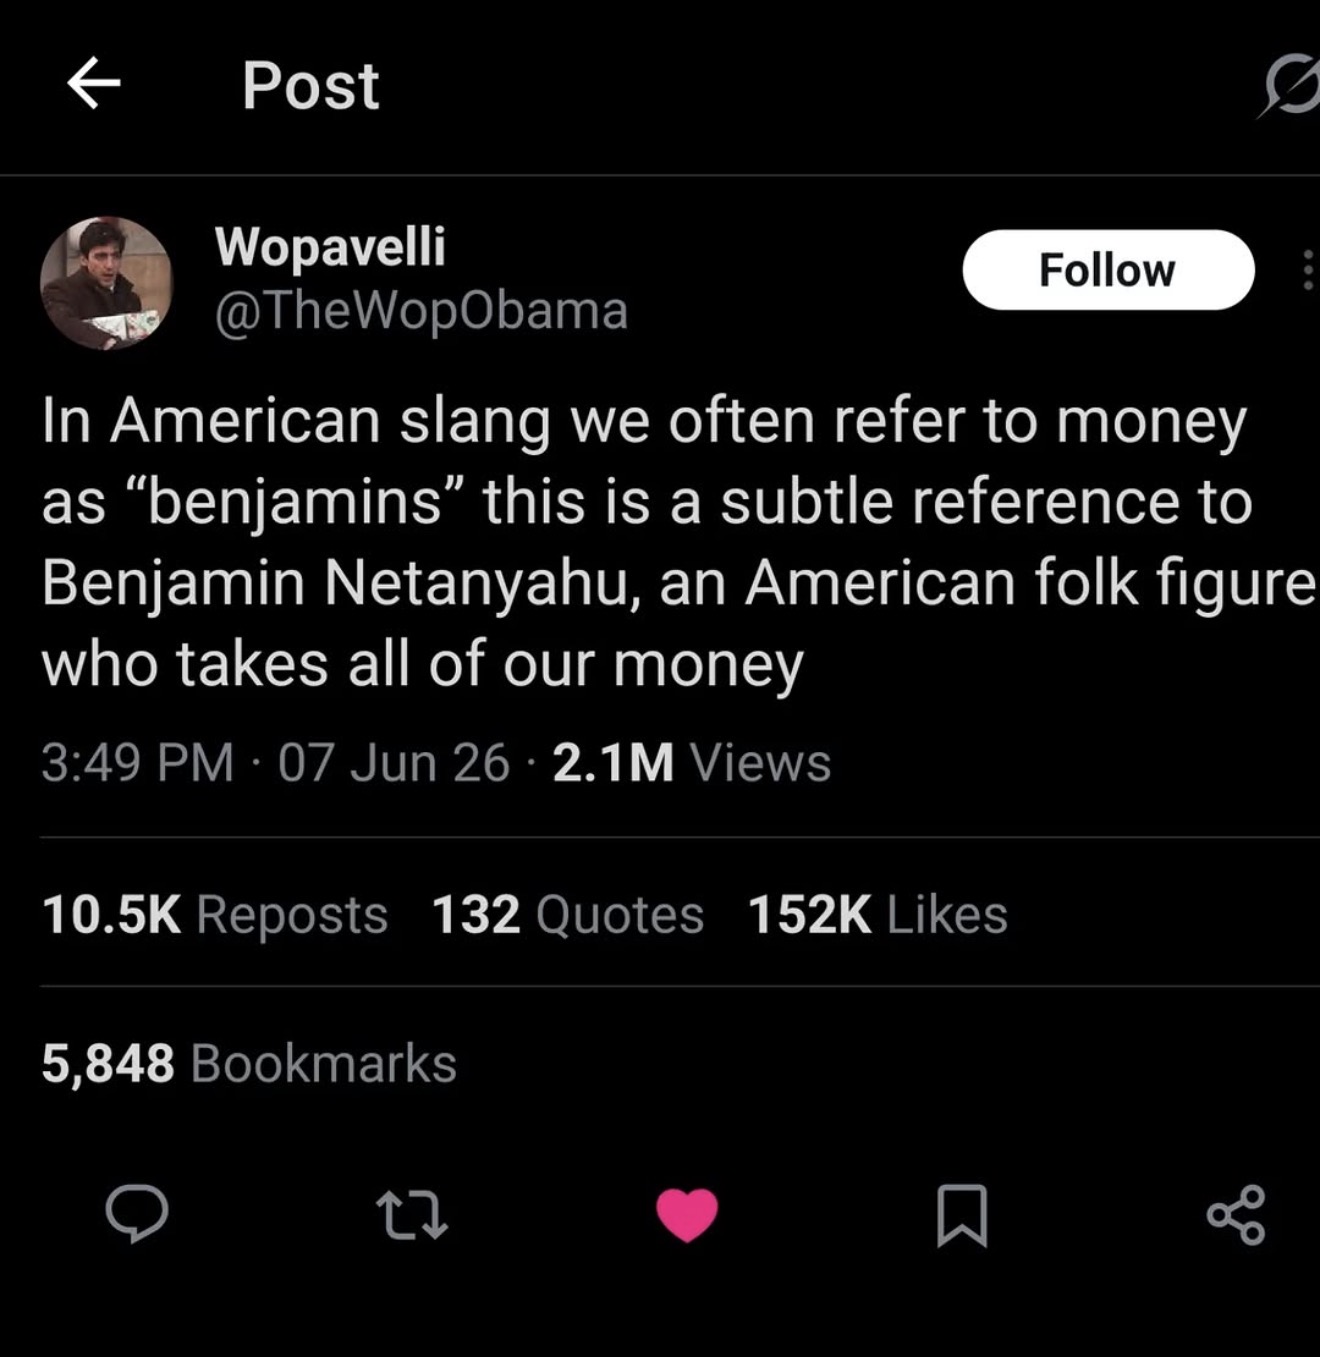Image resolution: width=1320 pixels, height=1357 pixels.
Task: Go back with the left arrow
Action: (x=94, y=83)
